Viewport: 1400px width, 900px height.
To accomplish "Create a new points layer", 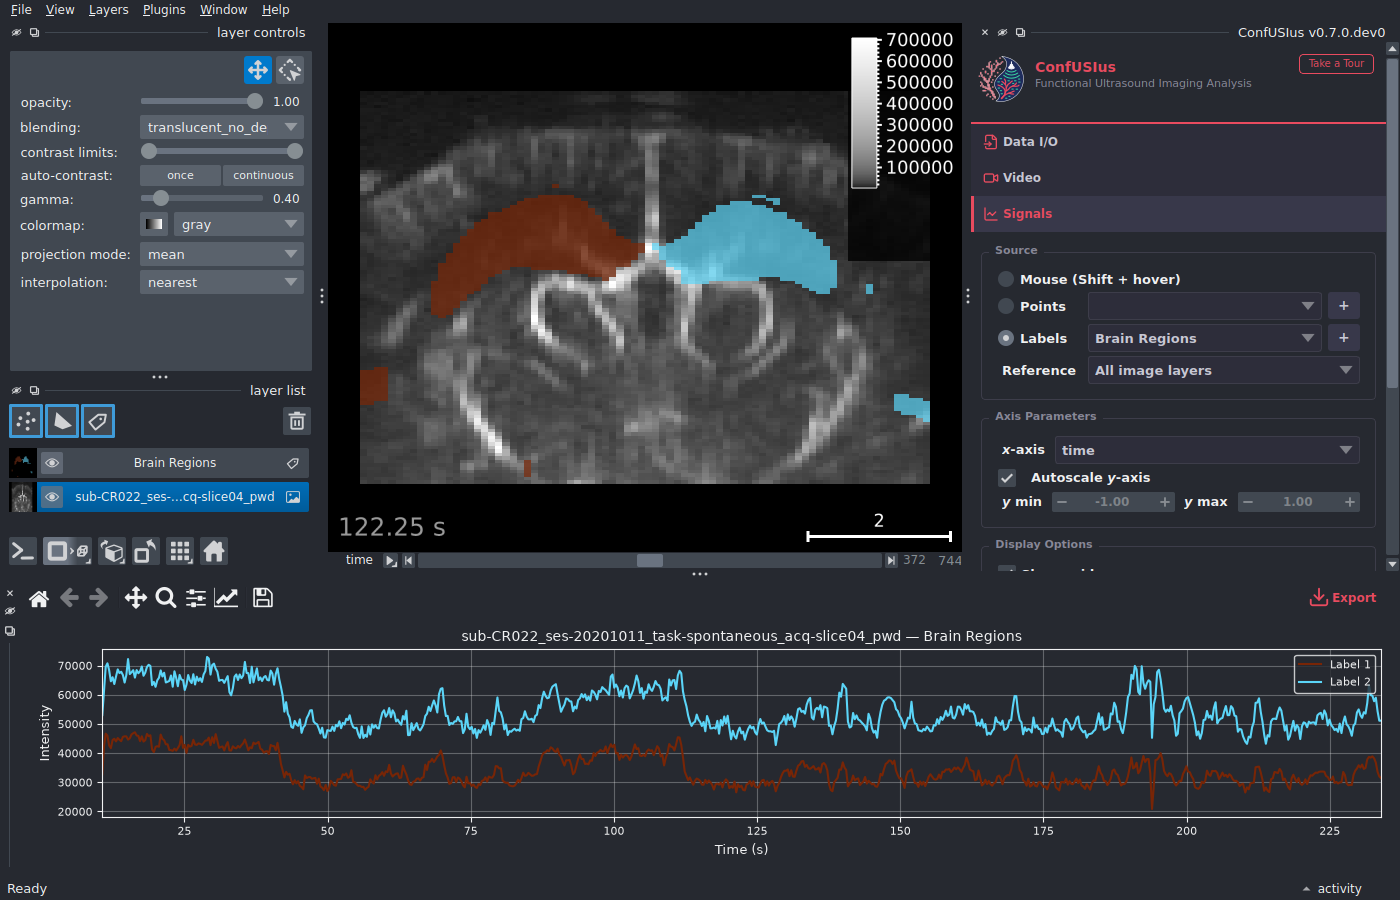I will pos(26,421).
